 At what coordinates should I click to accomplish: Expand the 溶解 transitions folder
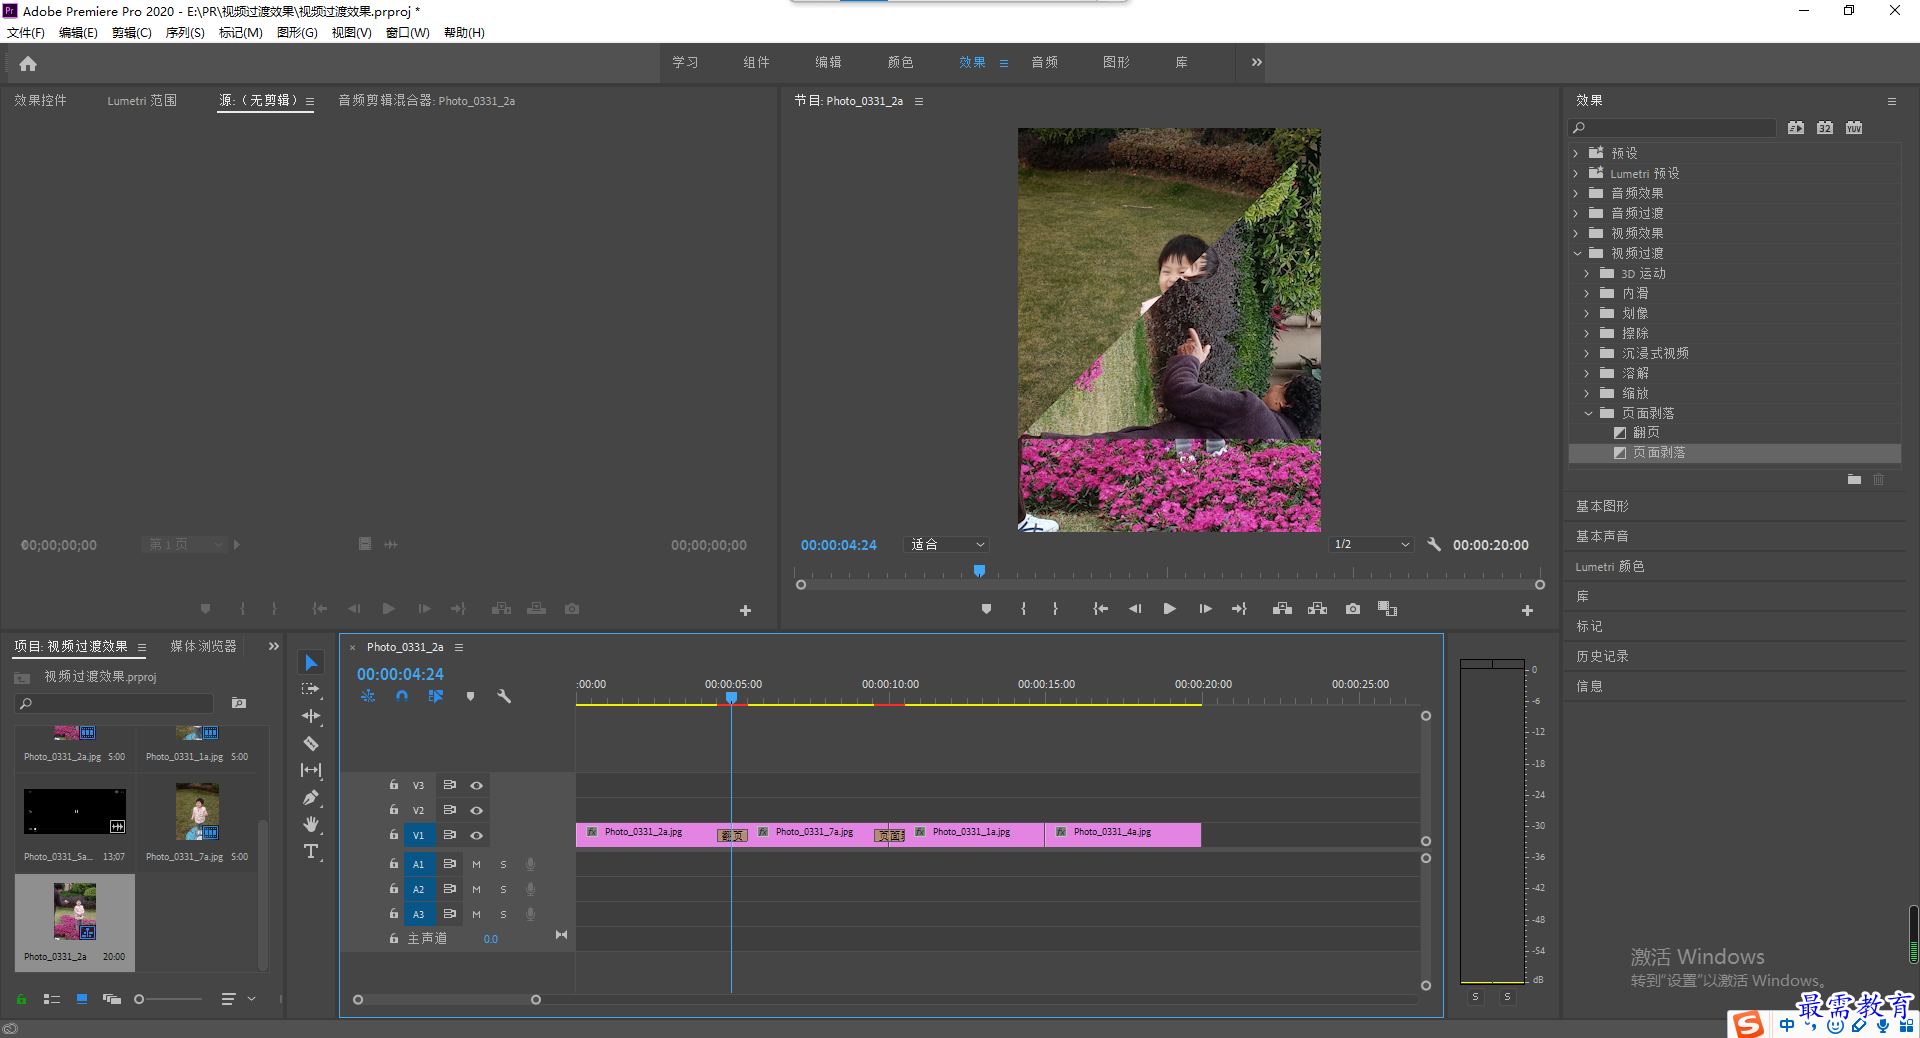[x=1587, y=374]
